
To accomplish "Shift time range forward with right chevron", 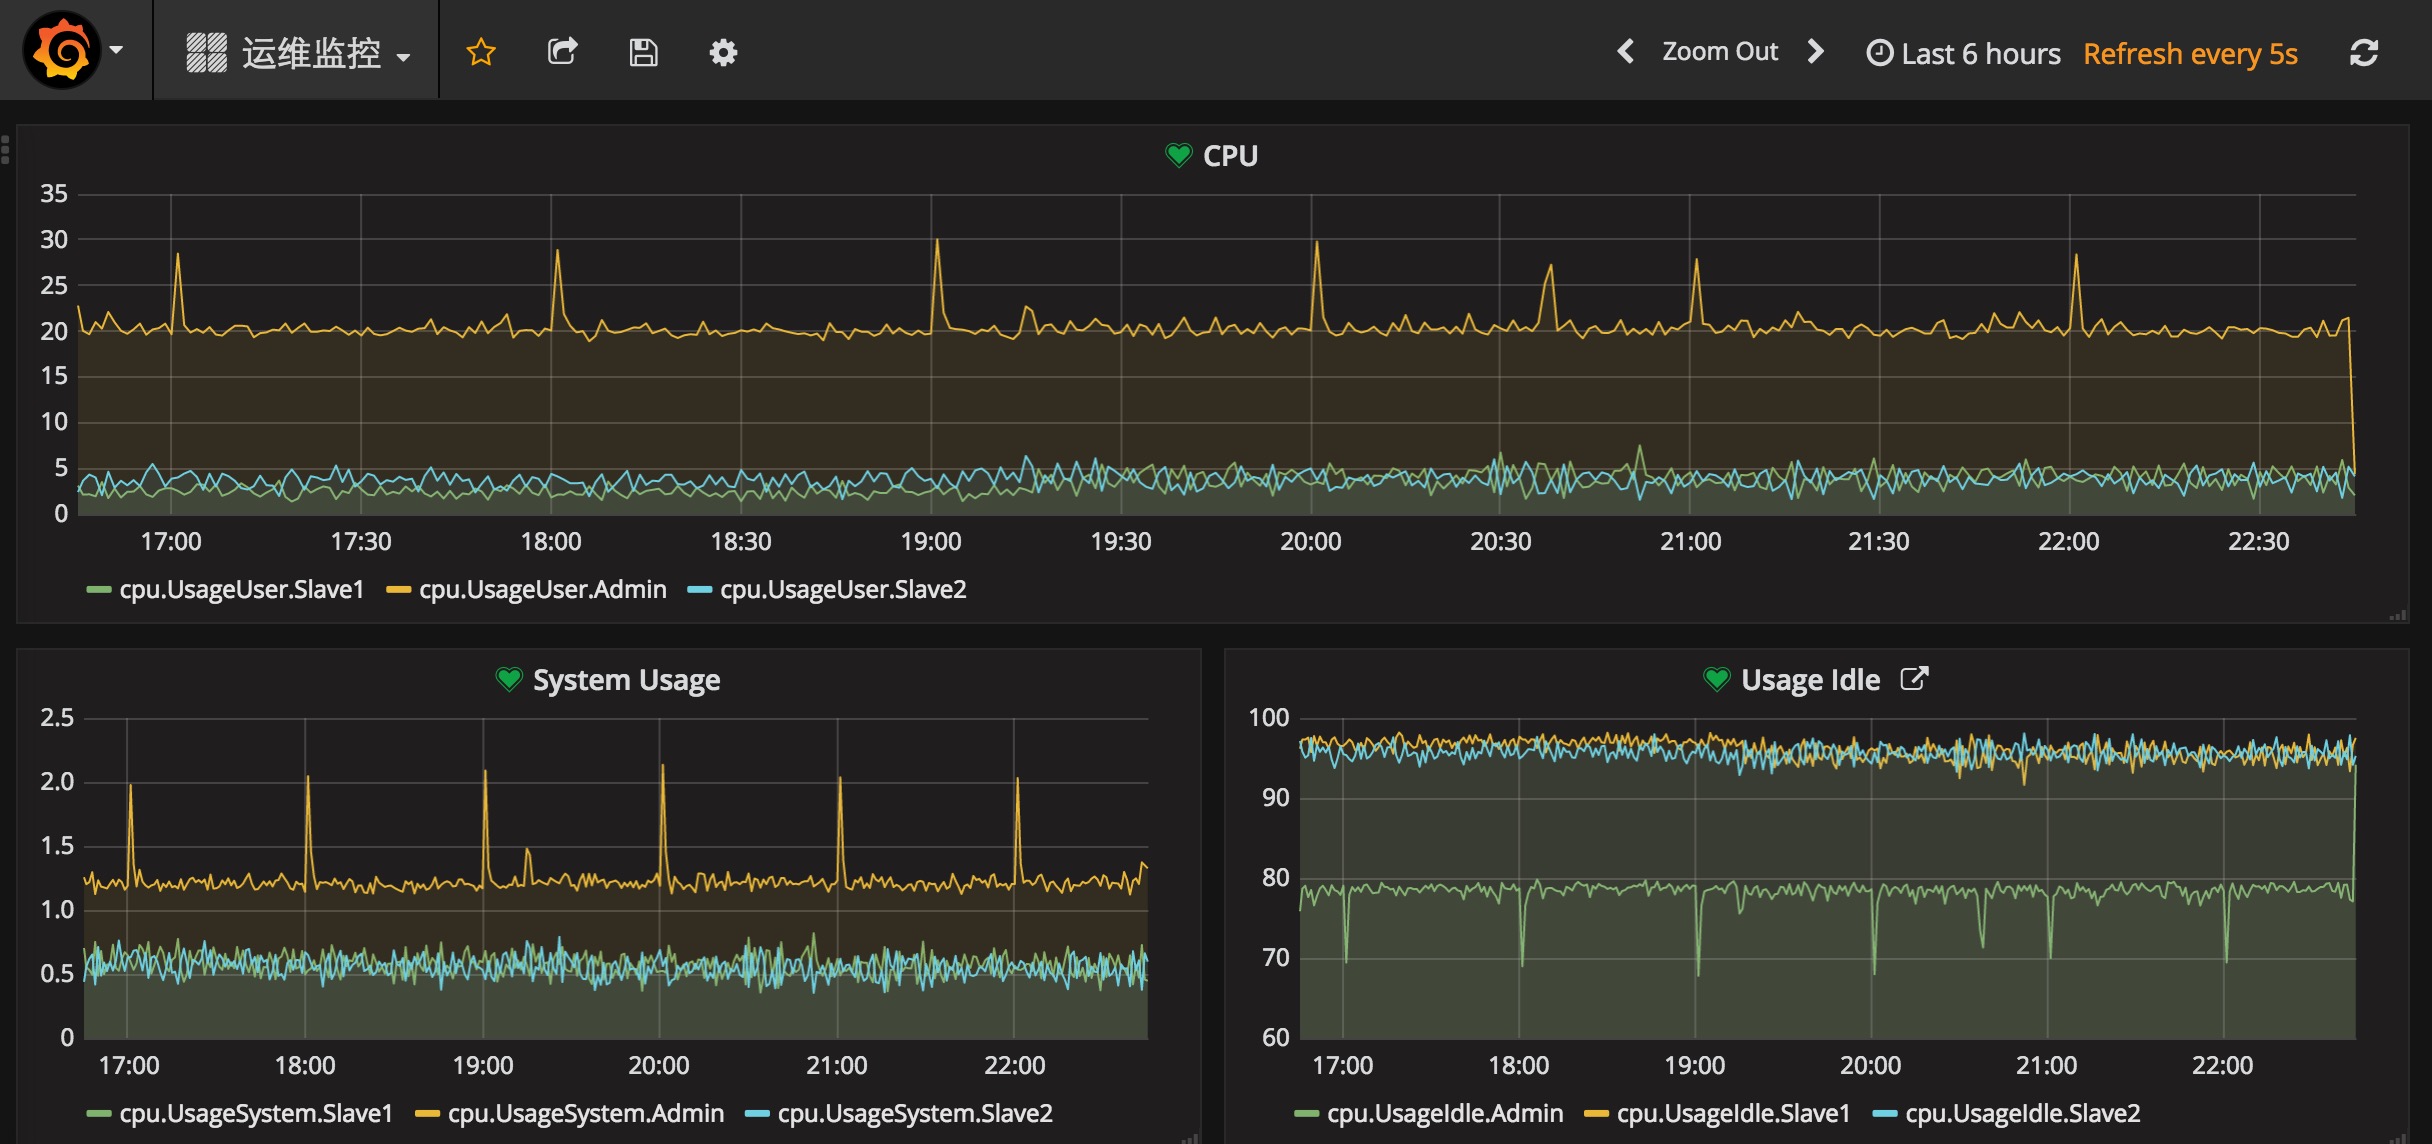I will [1816, 51].
